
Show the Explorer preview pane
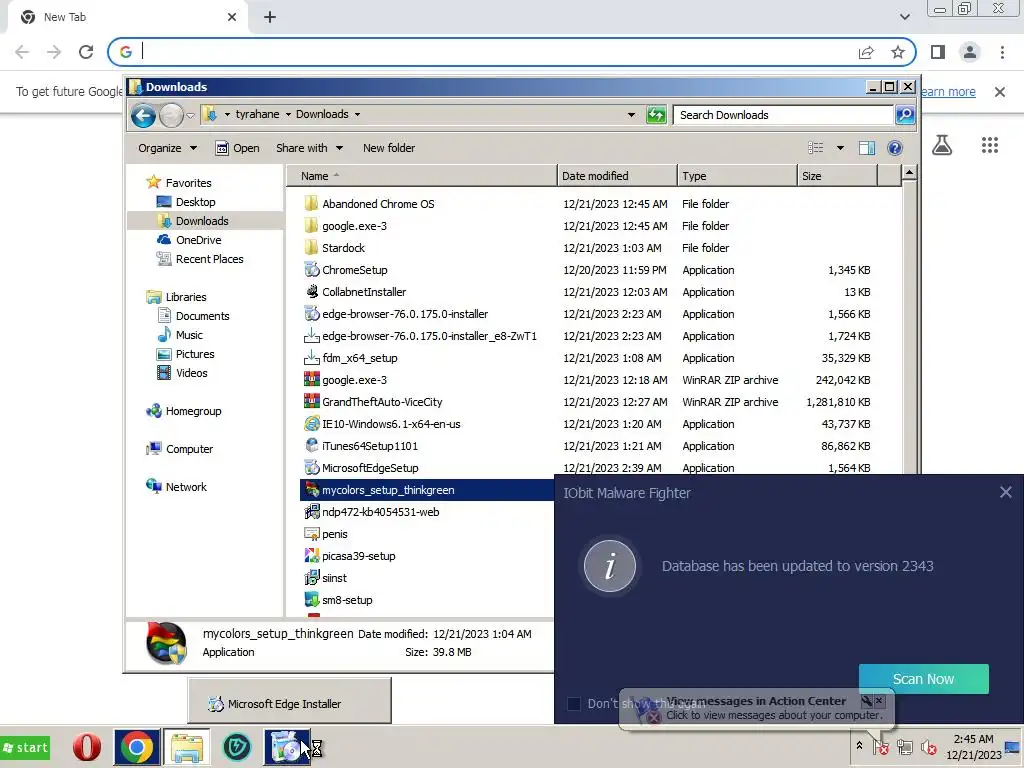coord(867,148)
